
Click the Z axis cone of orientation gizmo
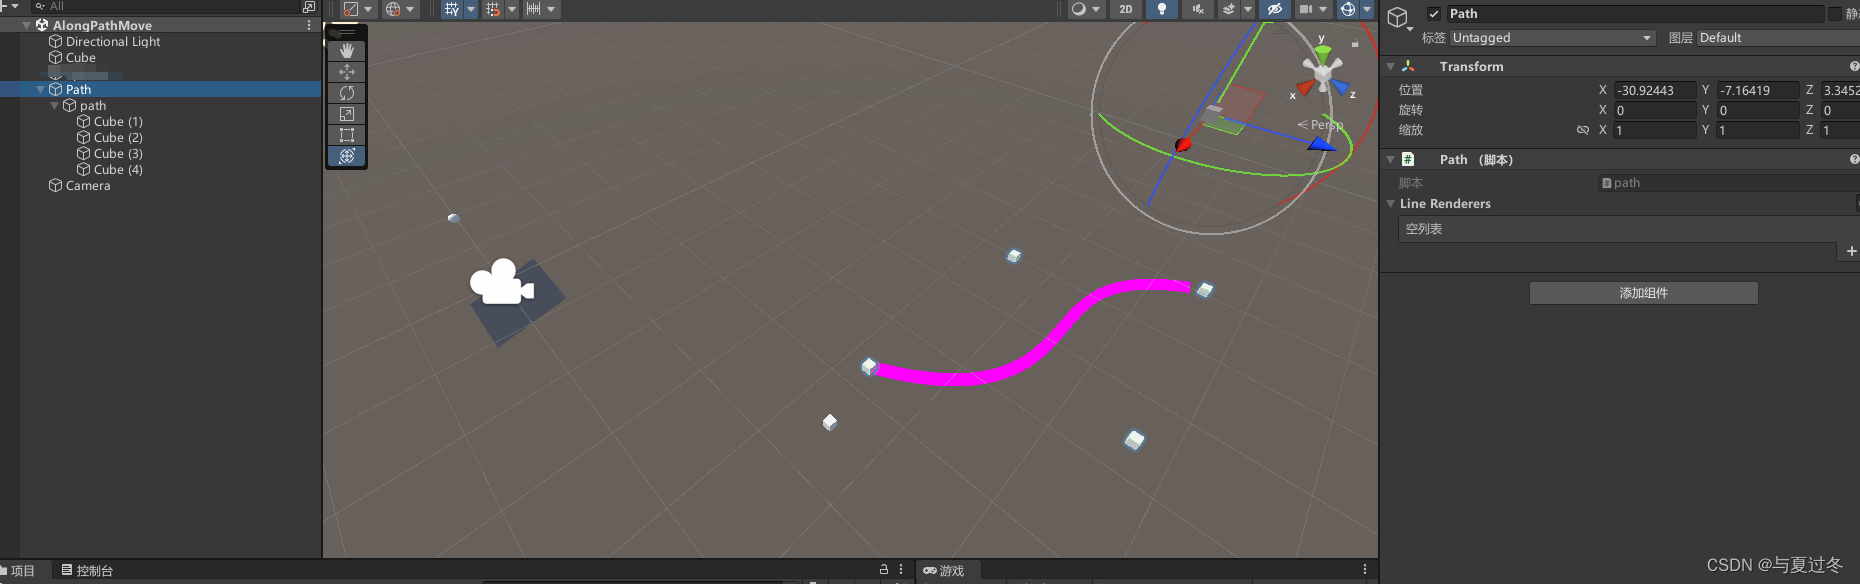(1339, 85)
